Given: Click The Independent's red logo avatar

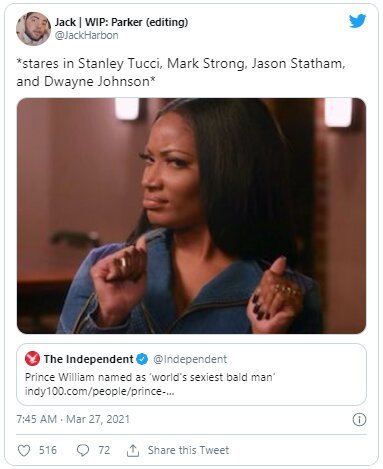Looking at the screenshot, I should click(32, 359).
